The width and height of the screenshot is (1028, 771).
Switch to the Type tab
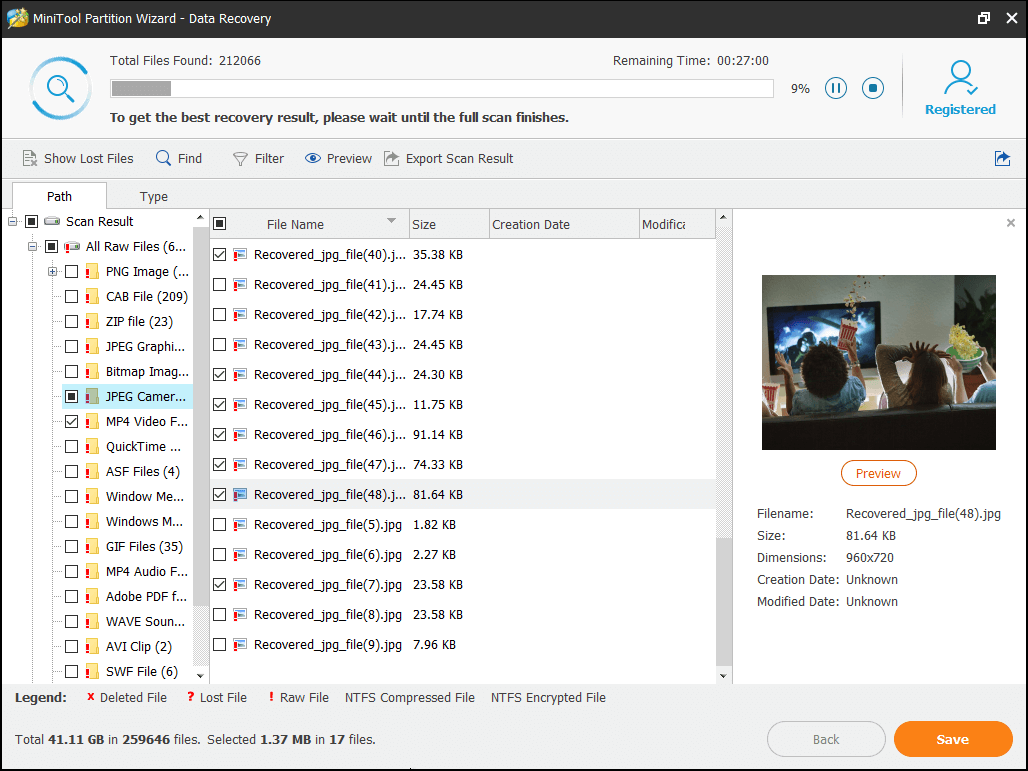(x=153, y=196)
